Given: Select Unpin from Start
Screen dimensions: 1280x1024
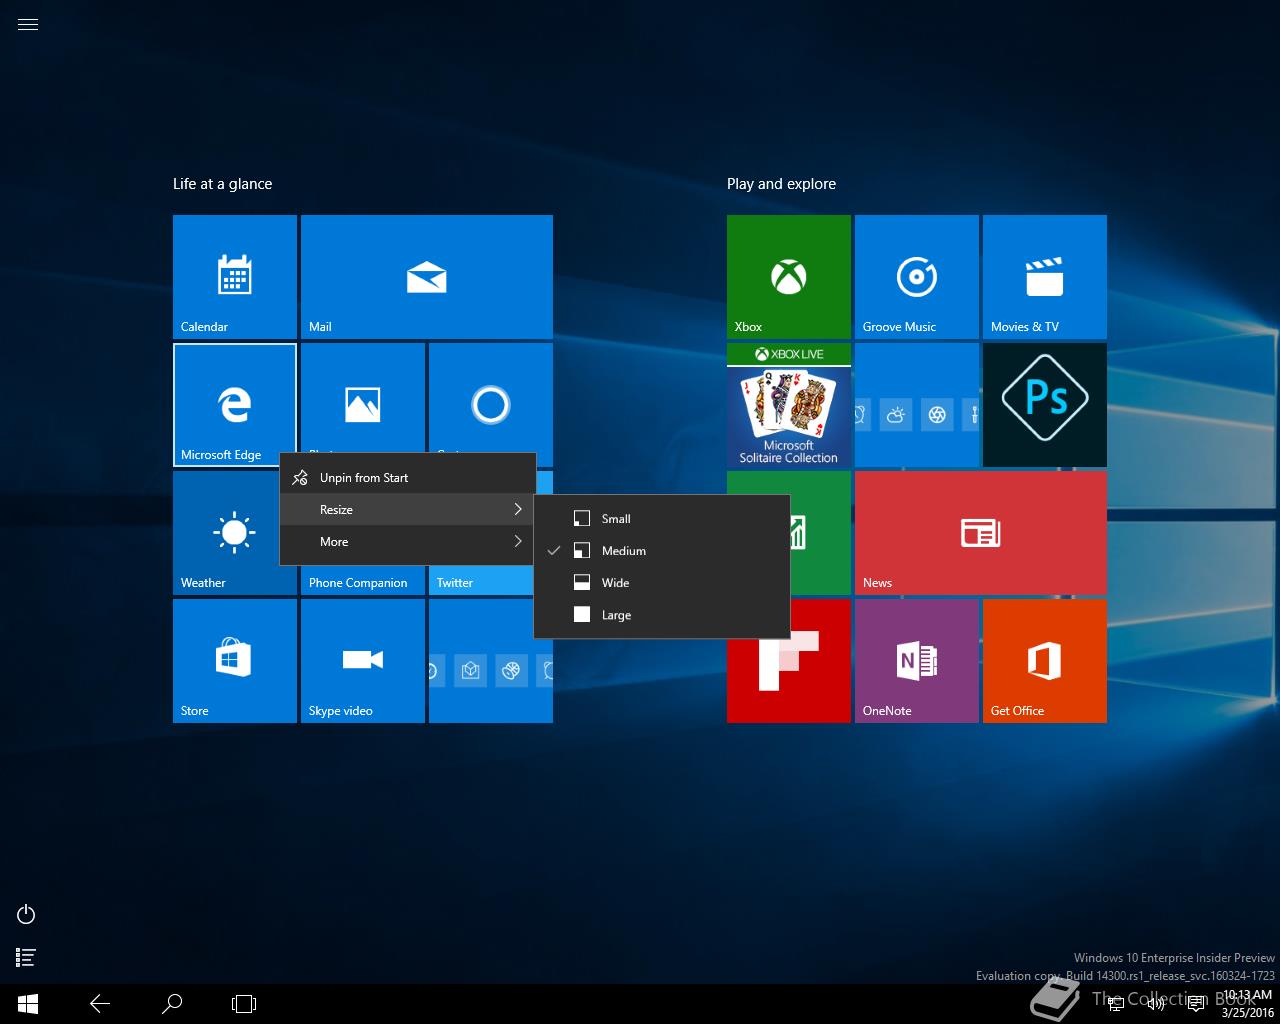Looking at the screenshot, I should coord(408,478).
